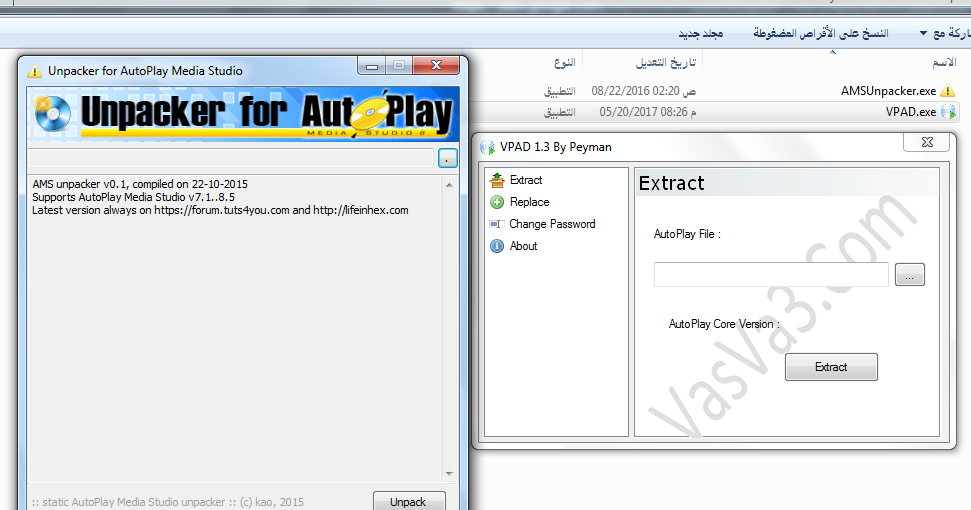Image resolution: width=971 pixels, height=510 pixels.
Task: Open About in VPAD sidebar
Action: [x=523, y=246]
